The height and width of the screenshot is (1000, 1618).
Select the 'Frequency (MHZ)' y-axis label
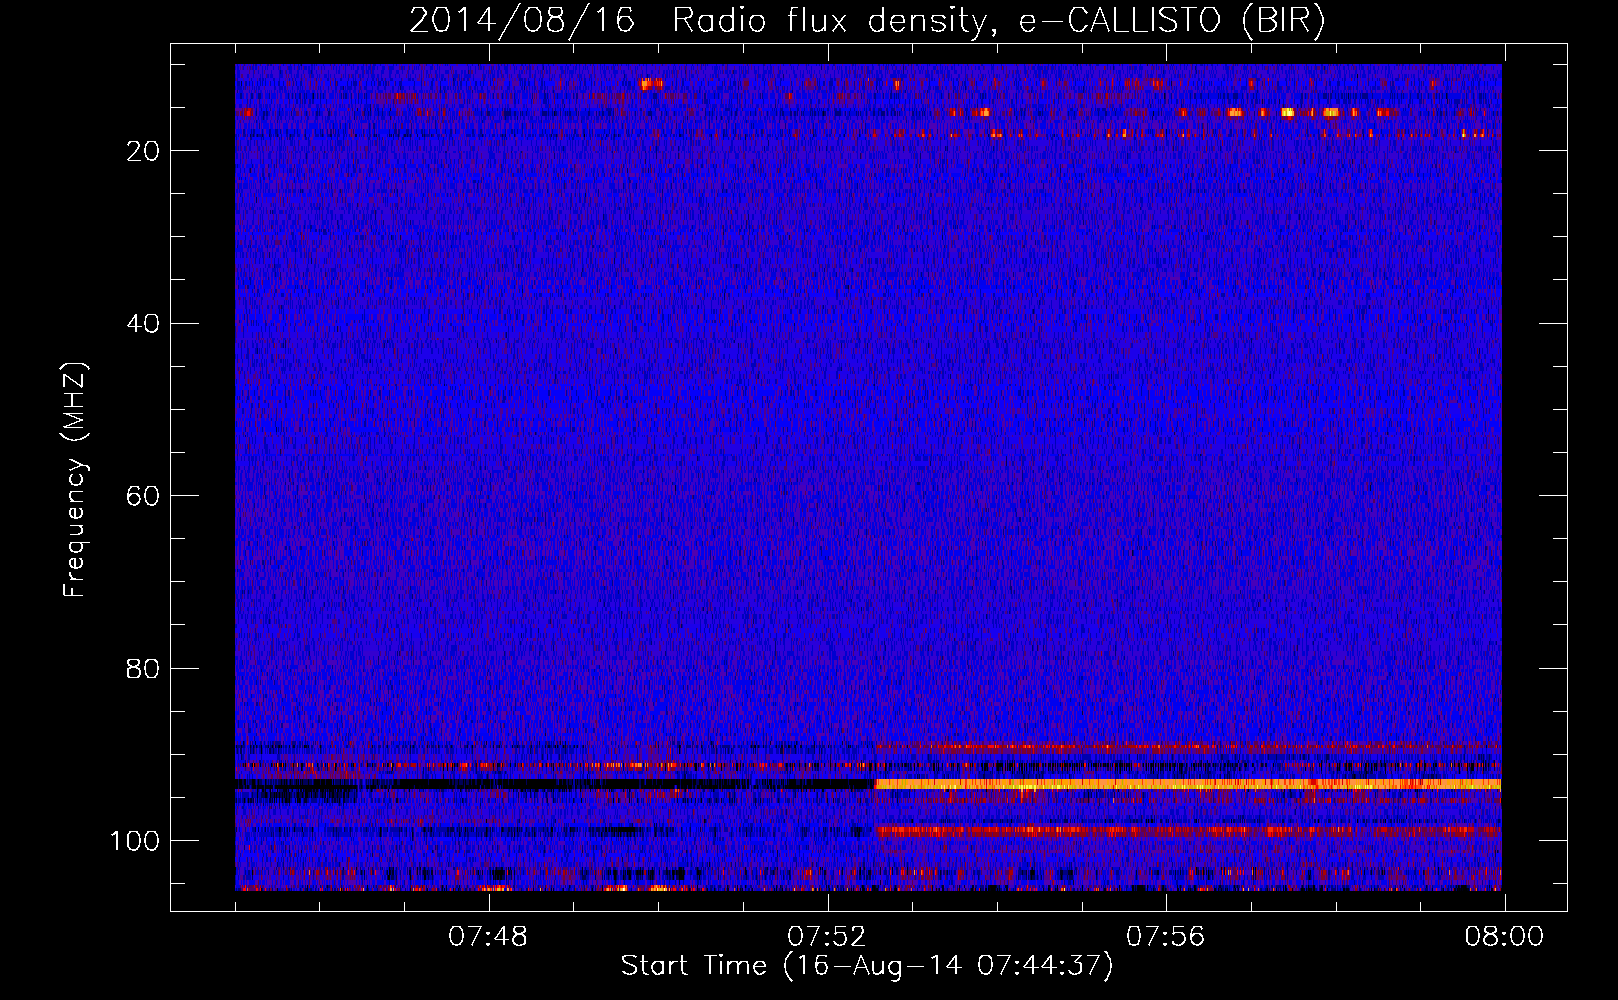pos(75,480)
